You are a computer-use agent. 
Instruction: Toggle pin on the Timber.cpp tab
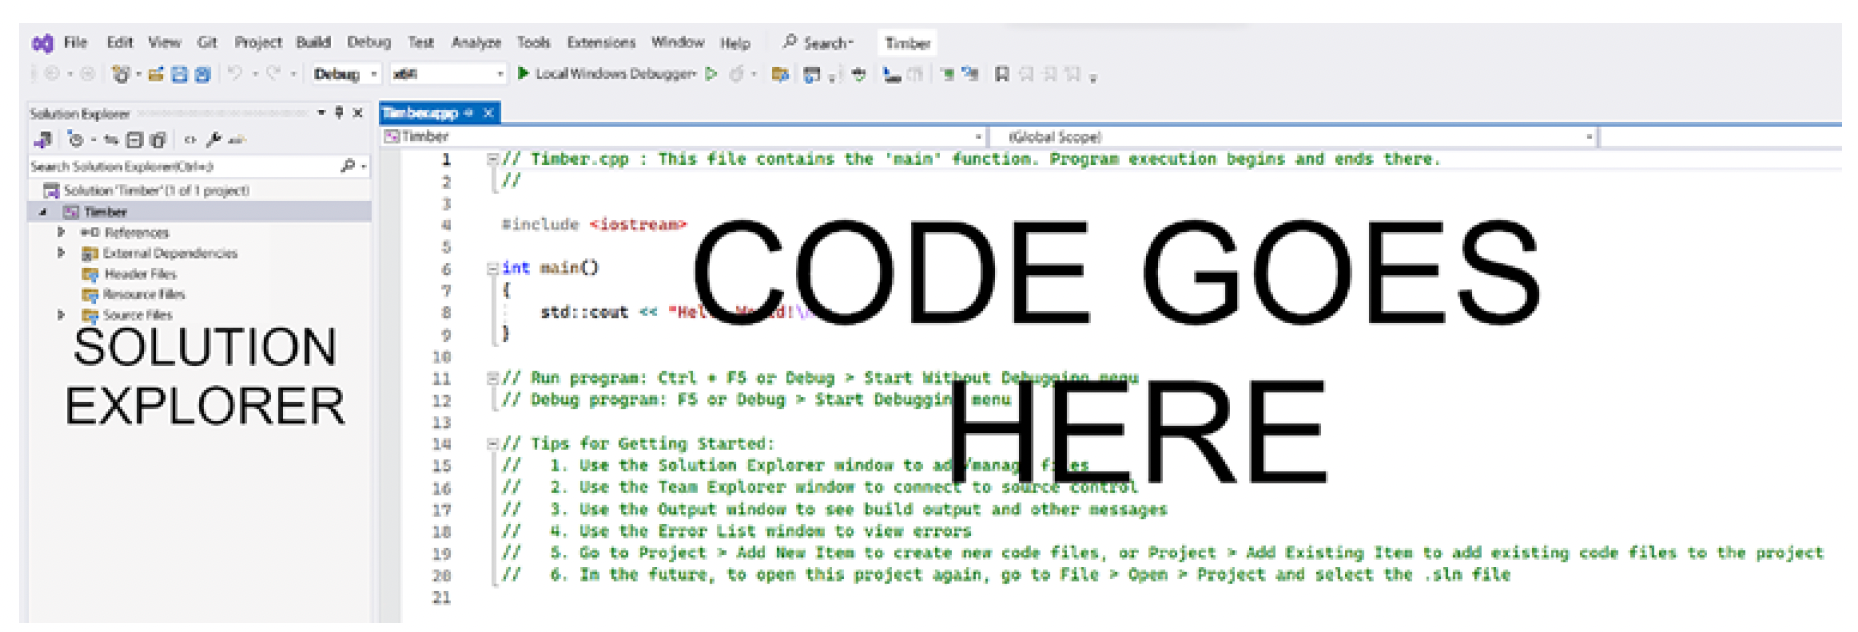[468, 113]
